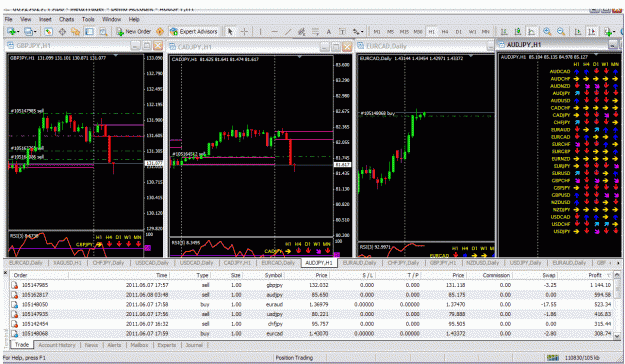Screen dimensions: 625x364
Task: Zoom out of the chart
Action: point(561,31)
